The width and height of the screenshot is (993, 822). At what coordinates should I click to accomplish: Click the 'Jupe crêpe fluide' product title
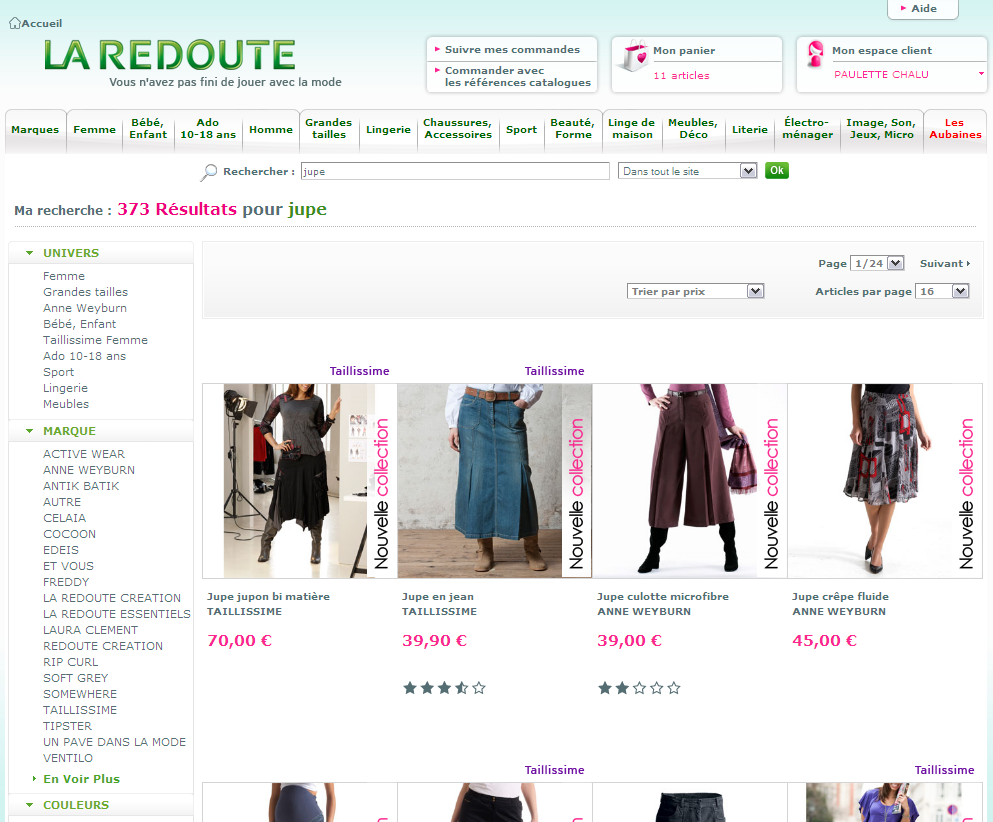[x=840, y=597]
